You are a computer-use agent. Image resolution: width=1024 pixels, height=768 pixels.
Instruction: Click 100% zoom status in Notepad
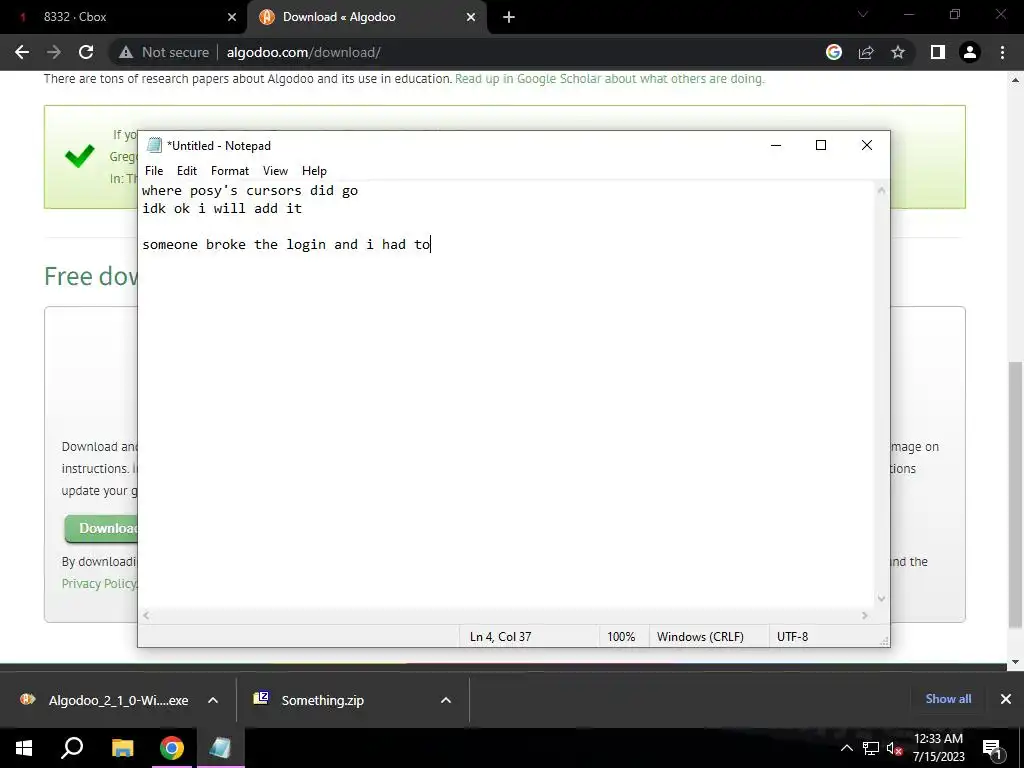pyautogui.click(x=621, y=637)
